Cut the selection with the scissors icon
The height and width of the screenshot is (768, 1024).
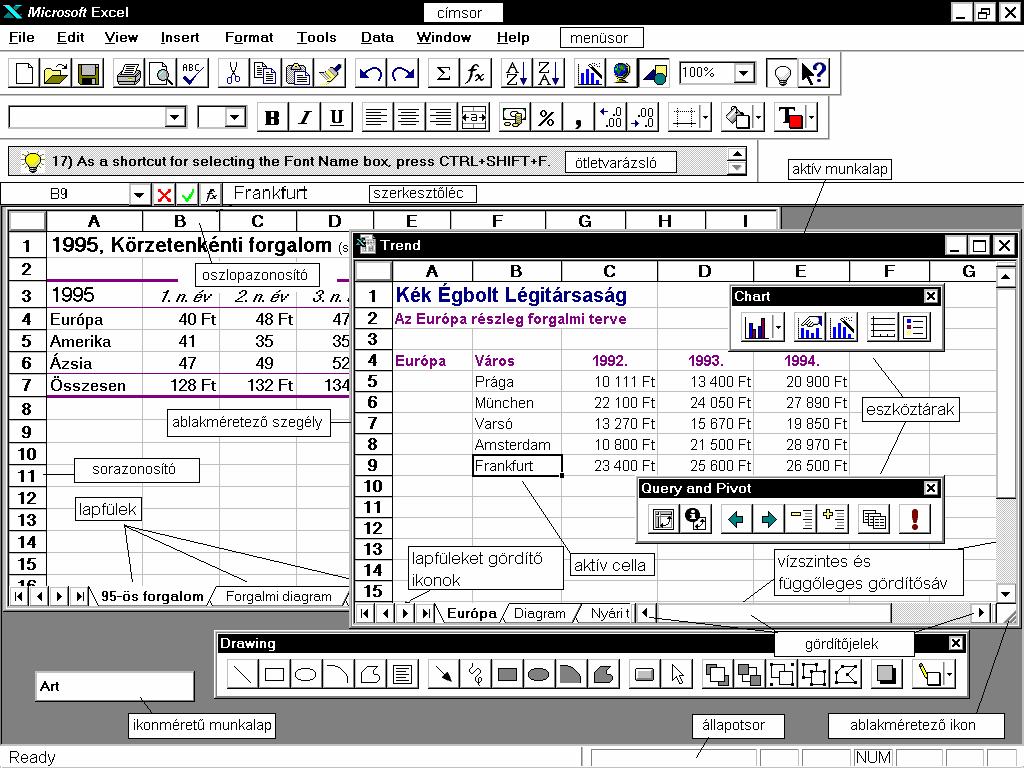(233, 73)
